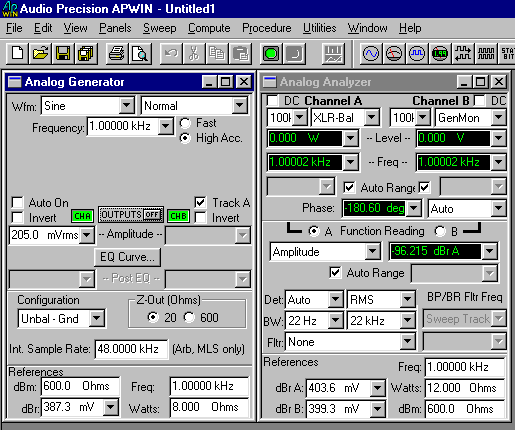The width and height of the screenshot is (515, 430).
Task: Open the Utilities menu
Action: coord(319,28)
